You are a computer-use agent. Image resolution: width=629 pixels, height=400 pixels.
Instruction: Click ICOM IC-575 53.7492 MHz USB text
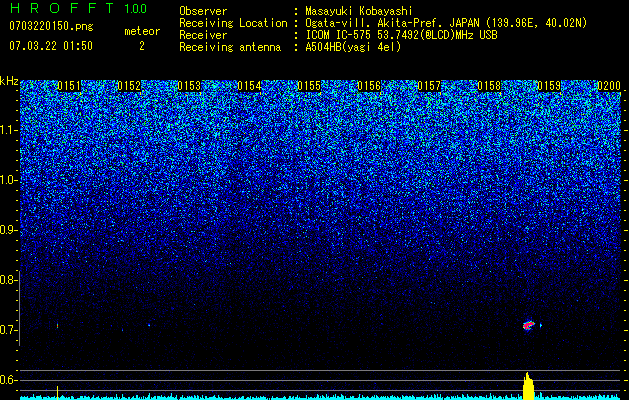[401, 35]
